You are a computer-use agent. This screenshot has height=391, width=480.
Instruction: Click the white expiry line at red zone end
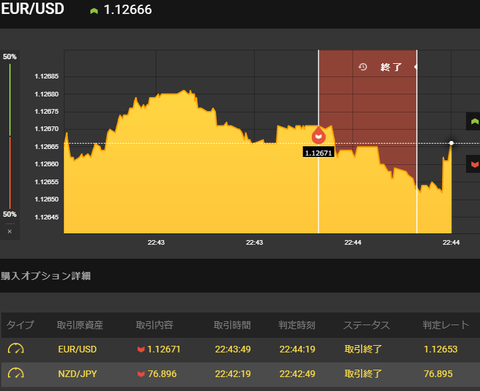pos(417,142)
